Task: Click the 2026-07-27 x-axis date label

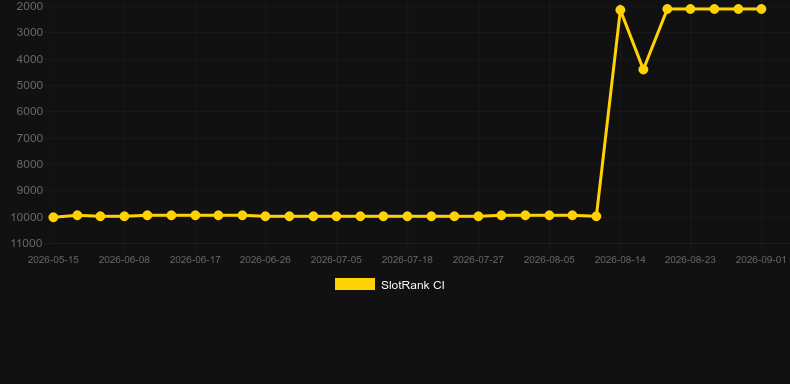Action: (478, 260)
